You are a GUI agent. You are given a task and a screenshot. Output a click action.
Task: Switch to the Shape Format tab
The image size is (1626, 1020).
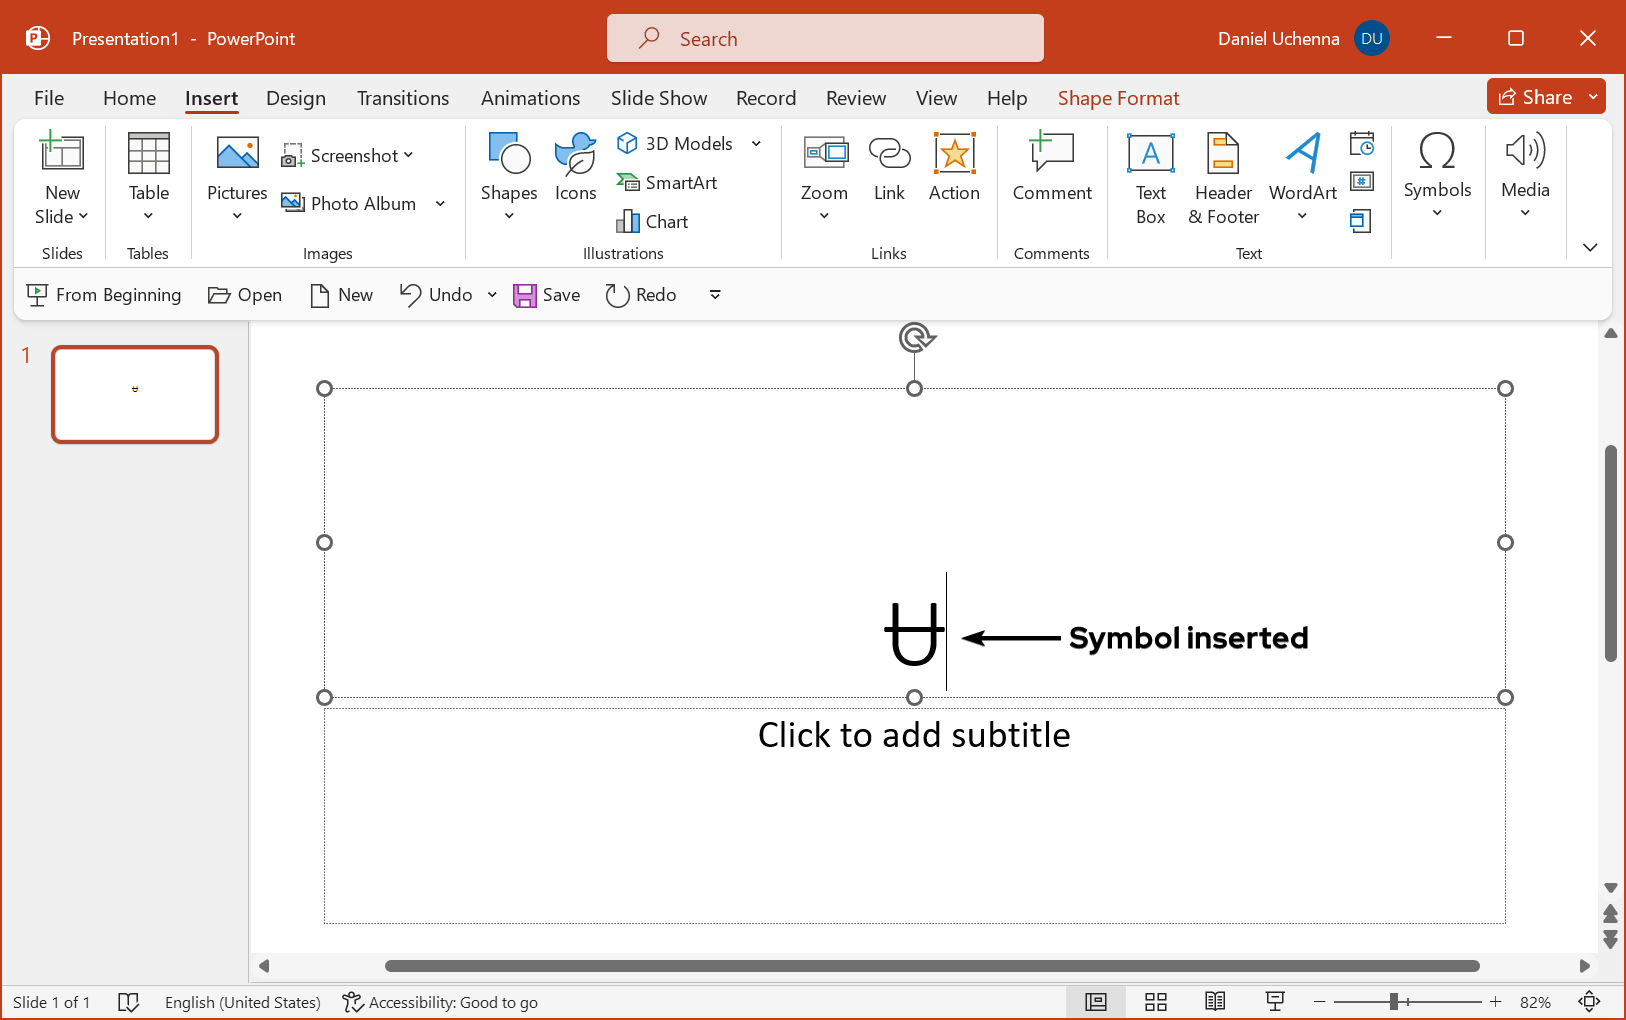pos(1118,98)
